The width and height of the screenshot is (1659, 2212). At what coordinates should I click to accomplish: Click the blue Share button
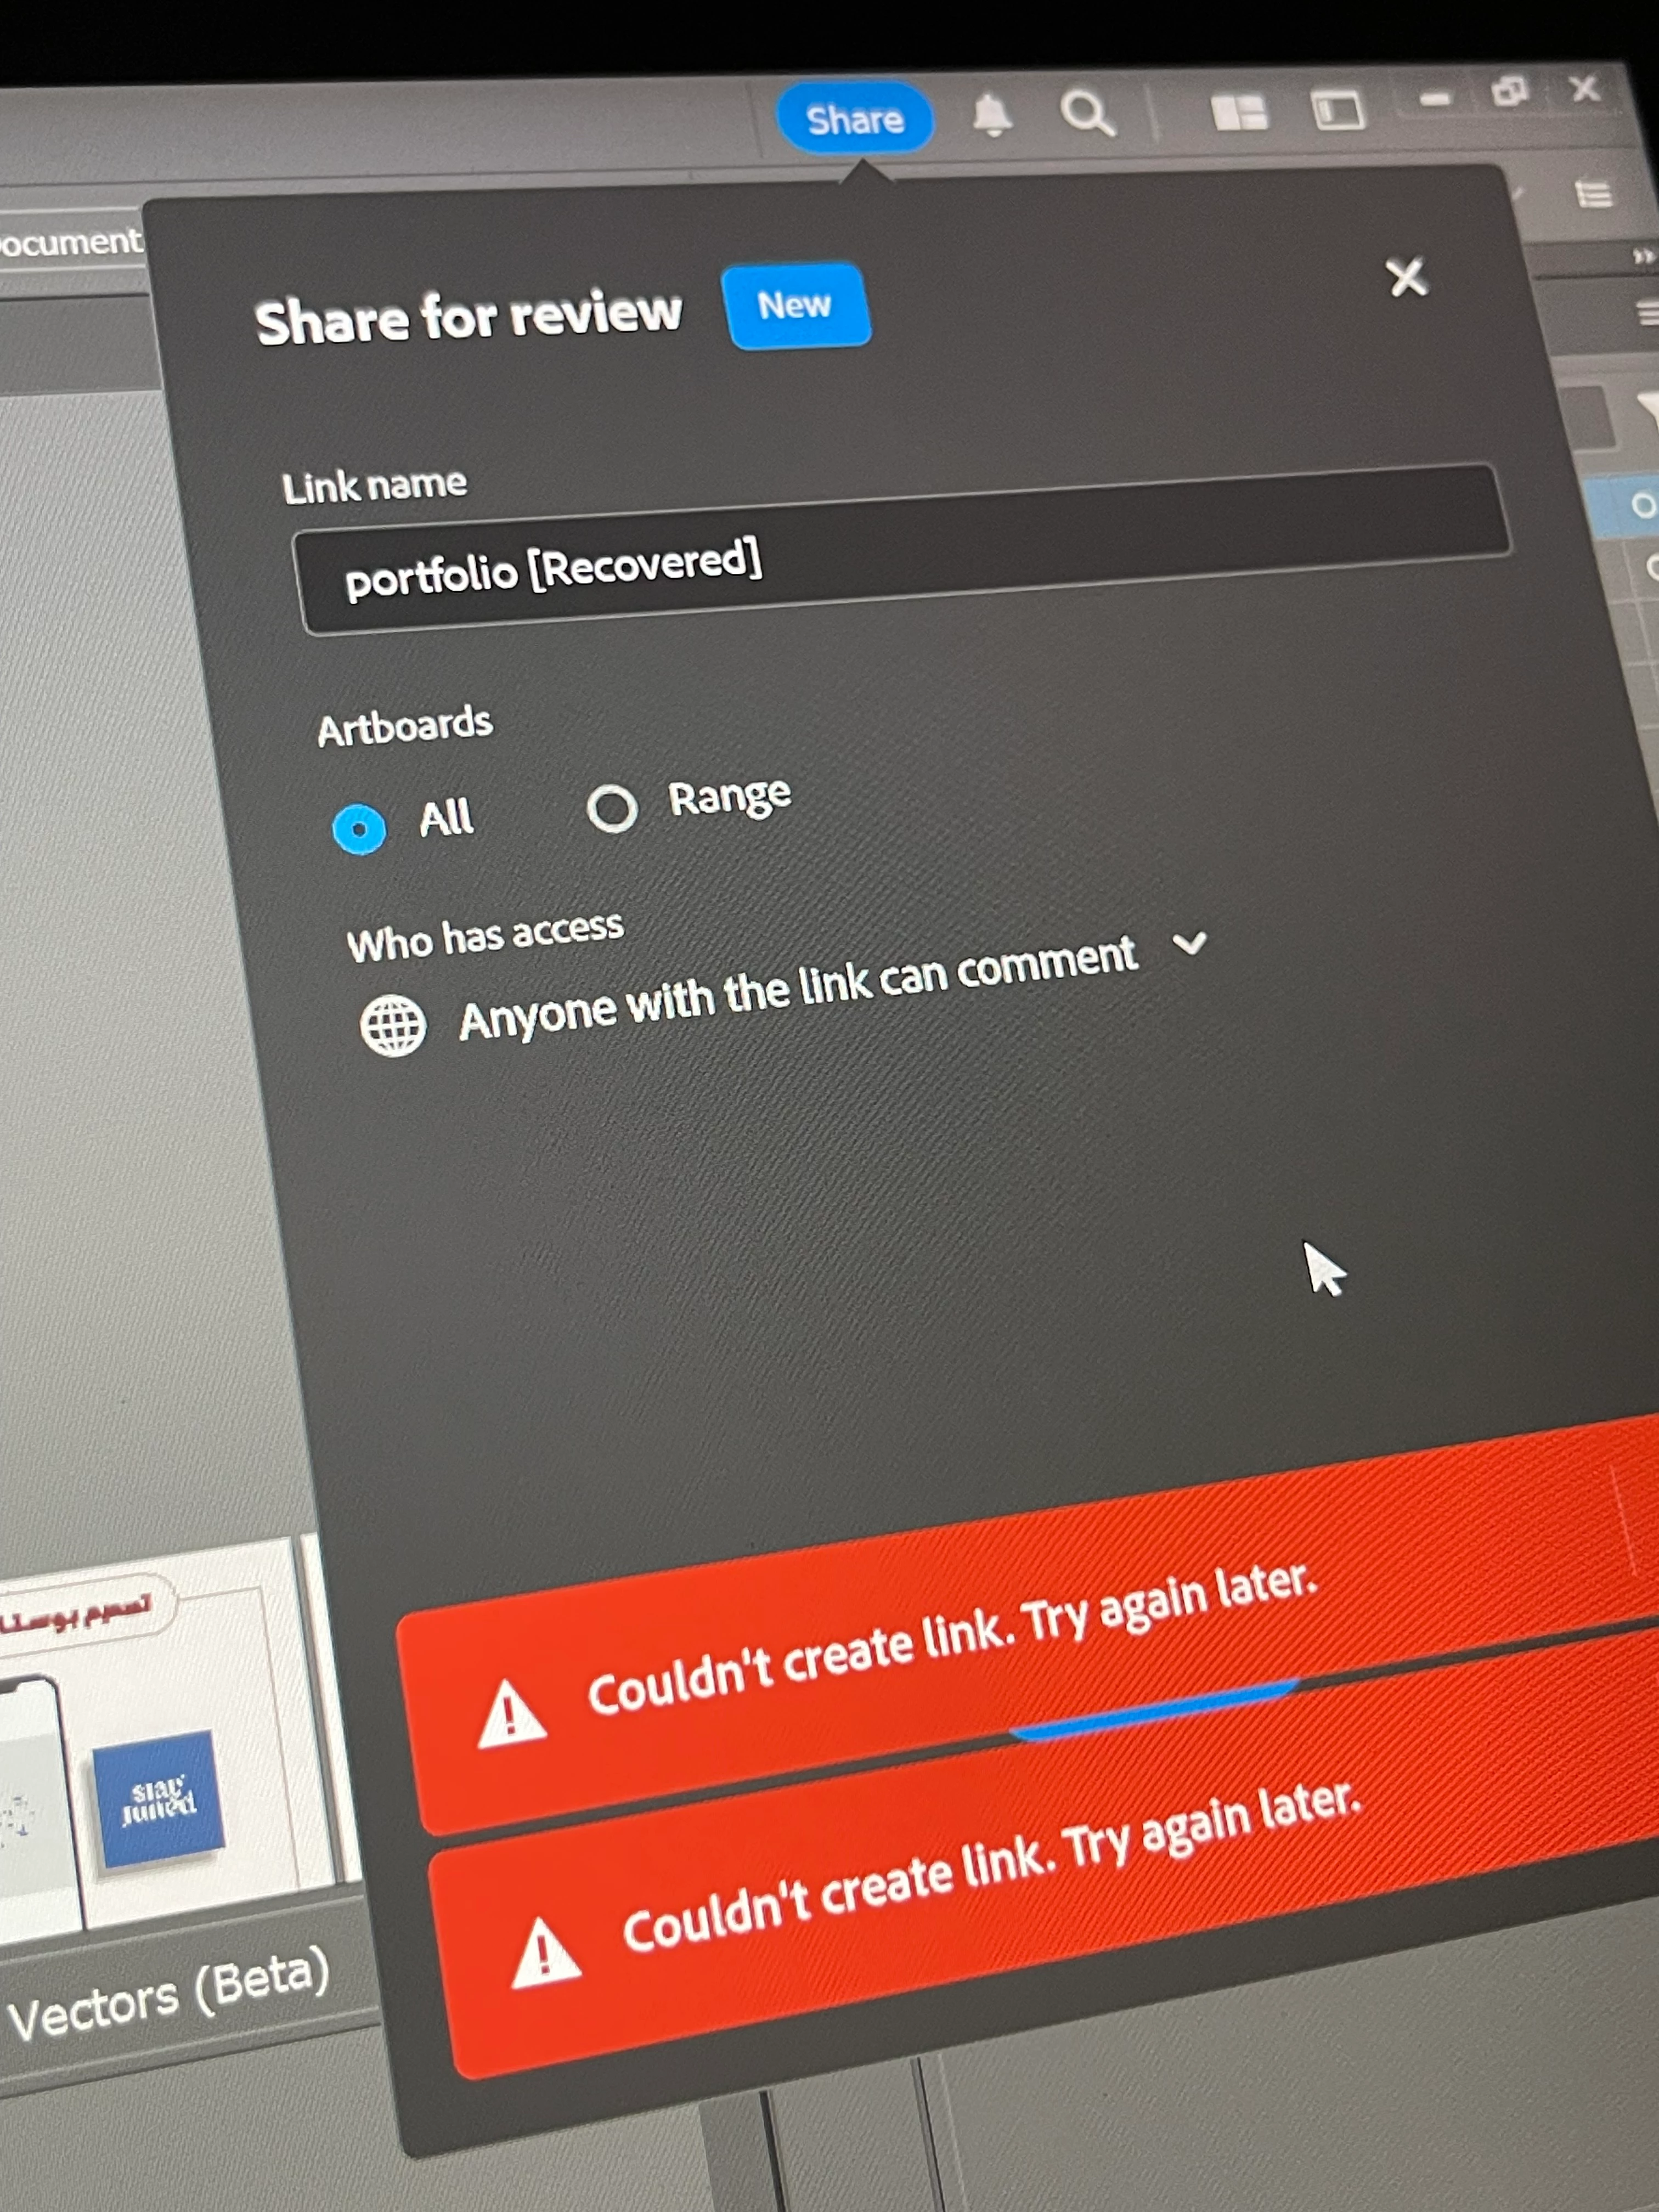click(x=854, y=119)
